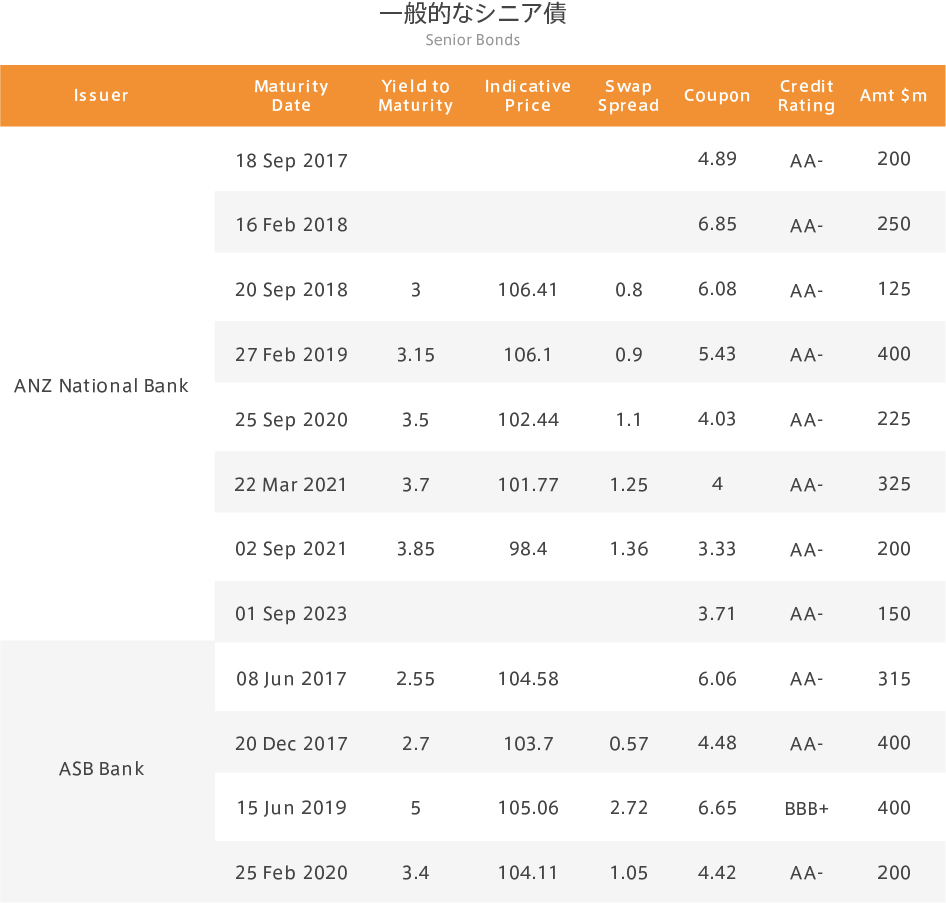Click swap spread 2.72

point(629,808)
